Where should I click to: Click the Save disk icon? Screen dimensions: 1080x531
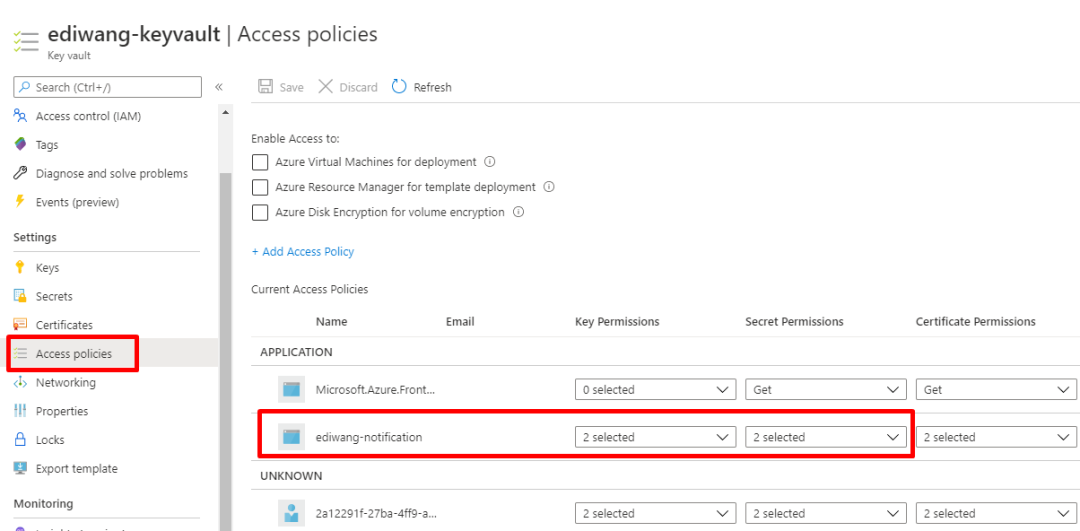(x=265, y=87)
